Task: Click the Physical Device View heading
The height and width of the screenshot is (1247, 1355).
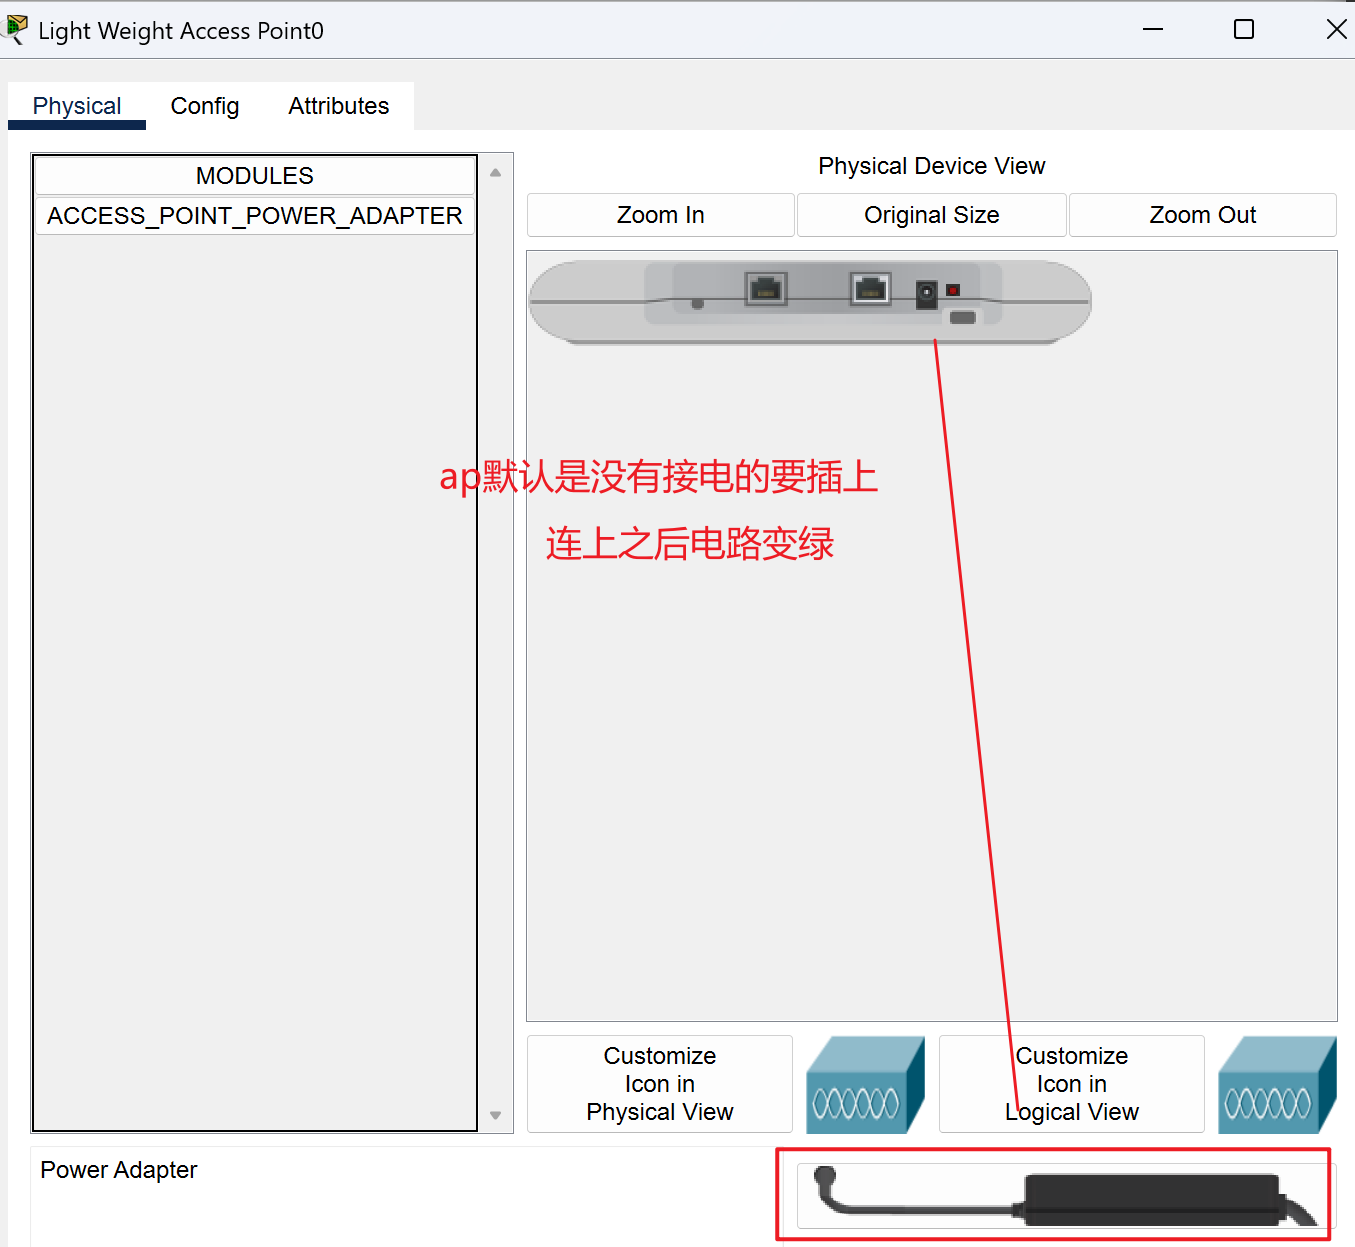Action: (x=932, y=166)
